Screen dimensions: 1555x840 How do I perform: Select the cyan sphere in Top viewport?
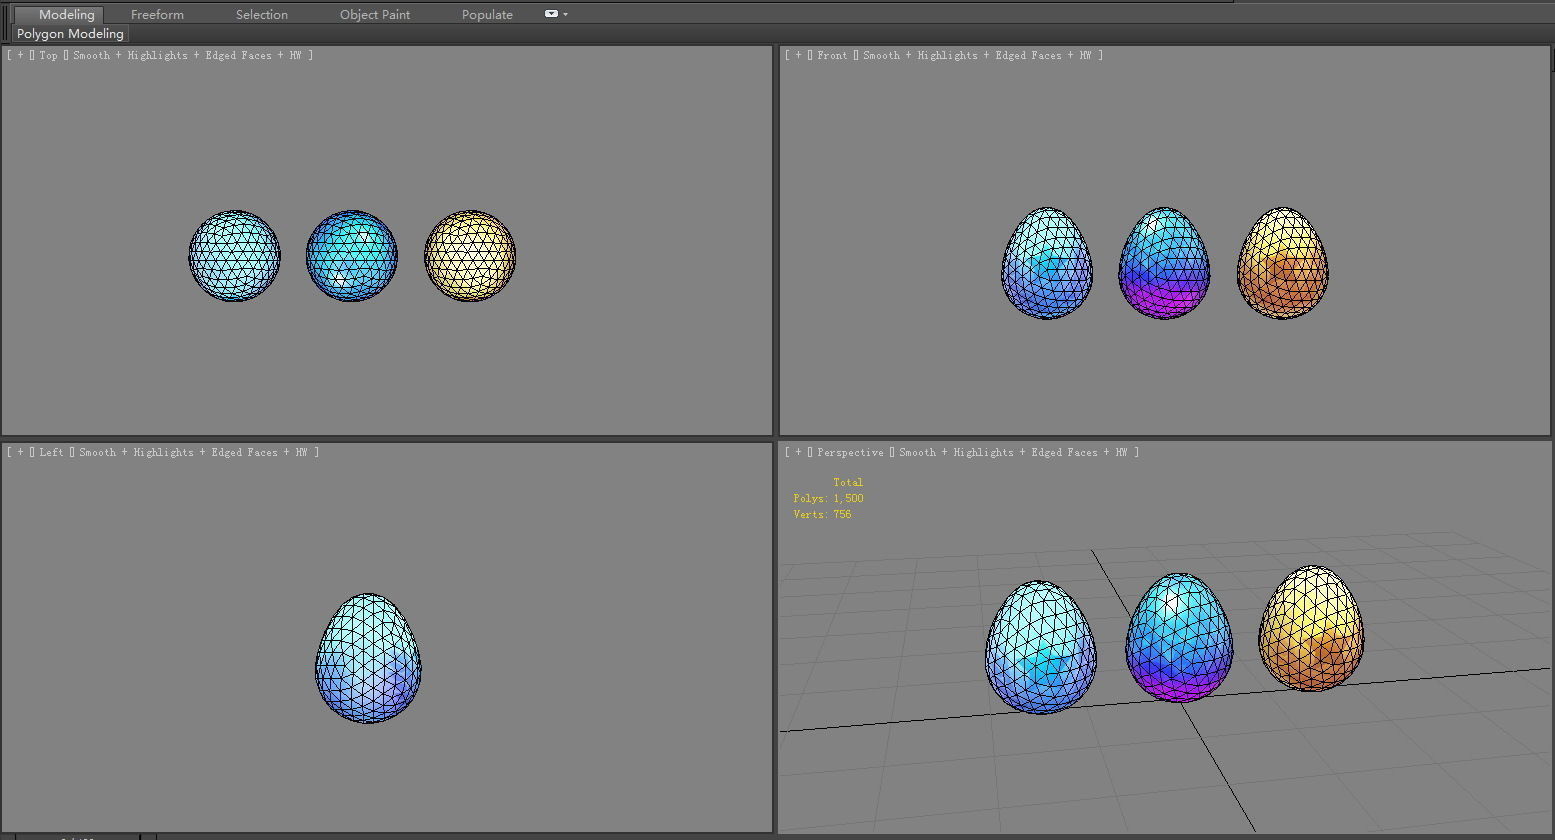(x=352, y=256)
